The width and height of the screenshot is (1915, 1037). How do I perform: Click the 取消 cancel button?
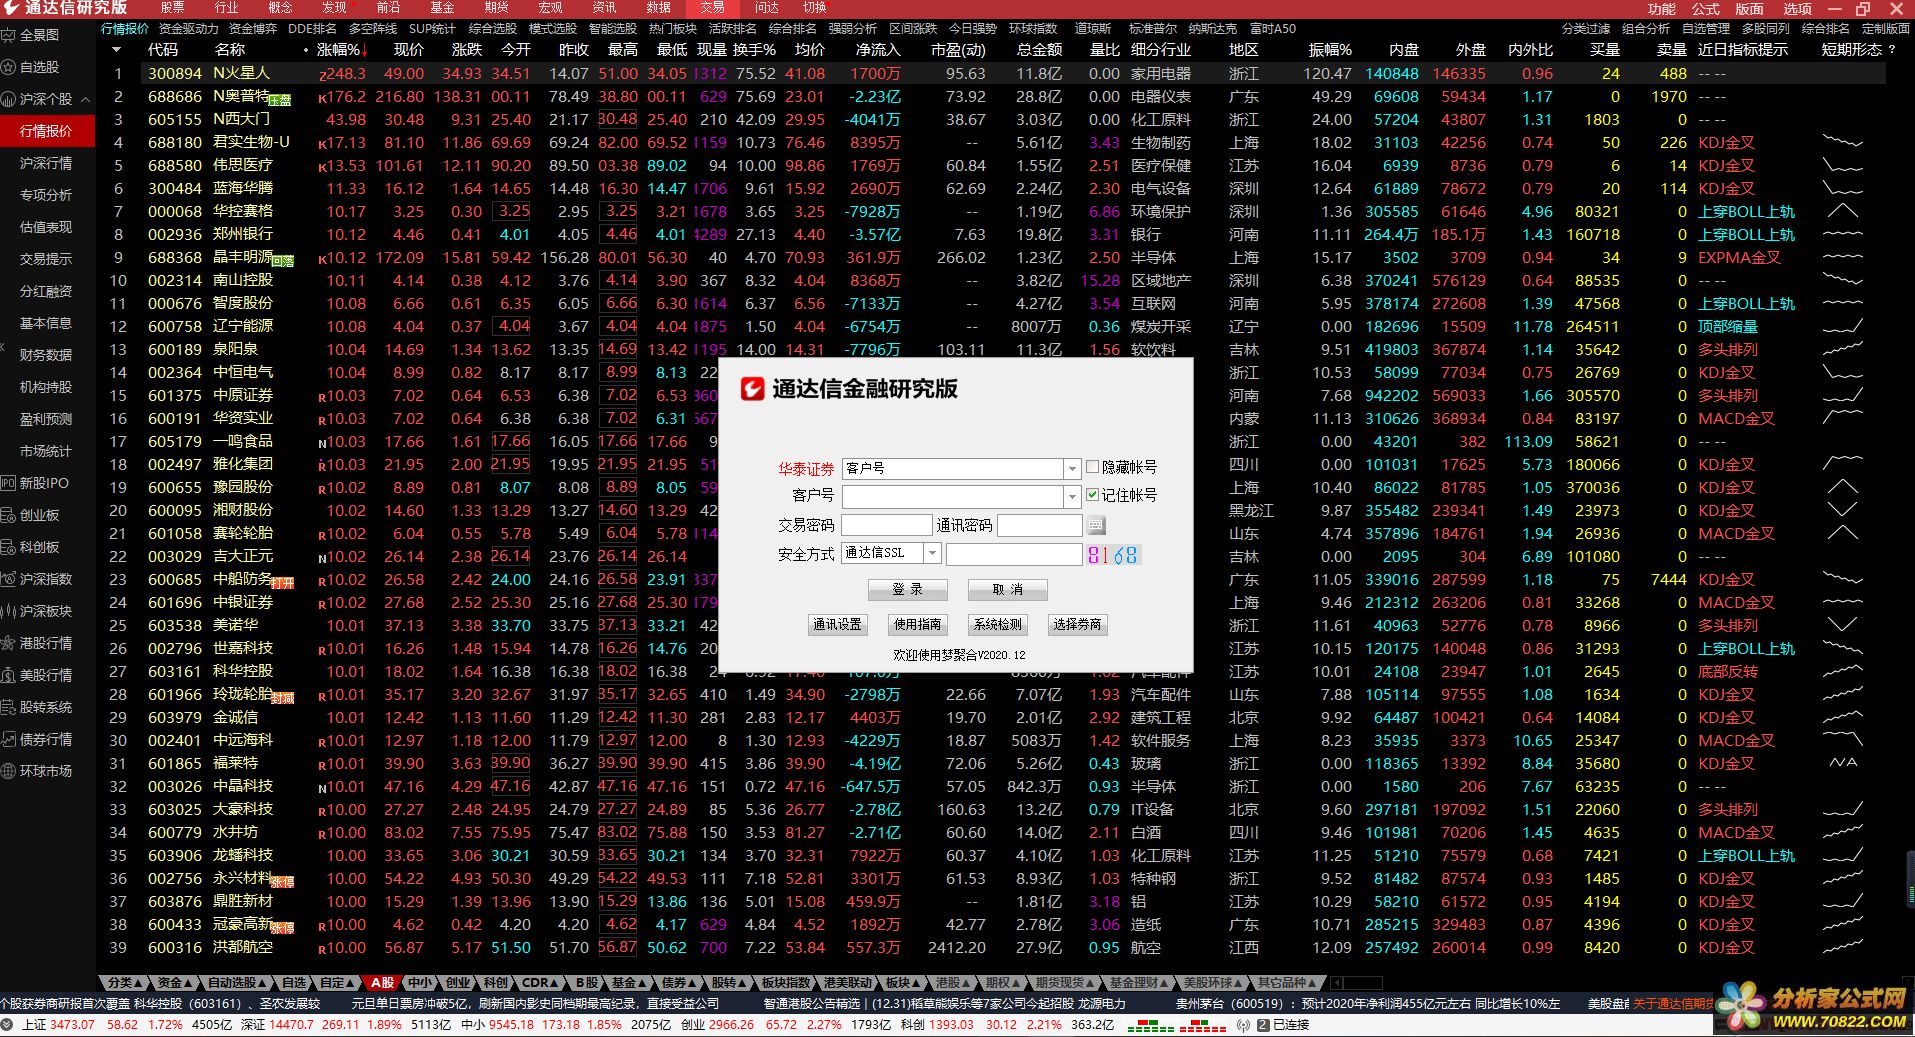coord(1007,590)
